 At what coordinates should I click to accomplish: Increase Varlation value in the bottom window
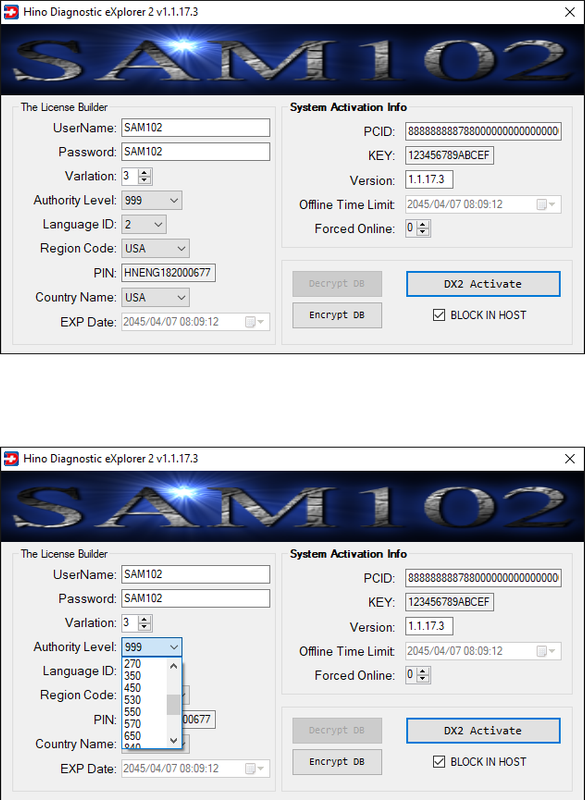145,620
